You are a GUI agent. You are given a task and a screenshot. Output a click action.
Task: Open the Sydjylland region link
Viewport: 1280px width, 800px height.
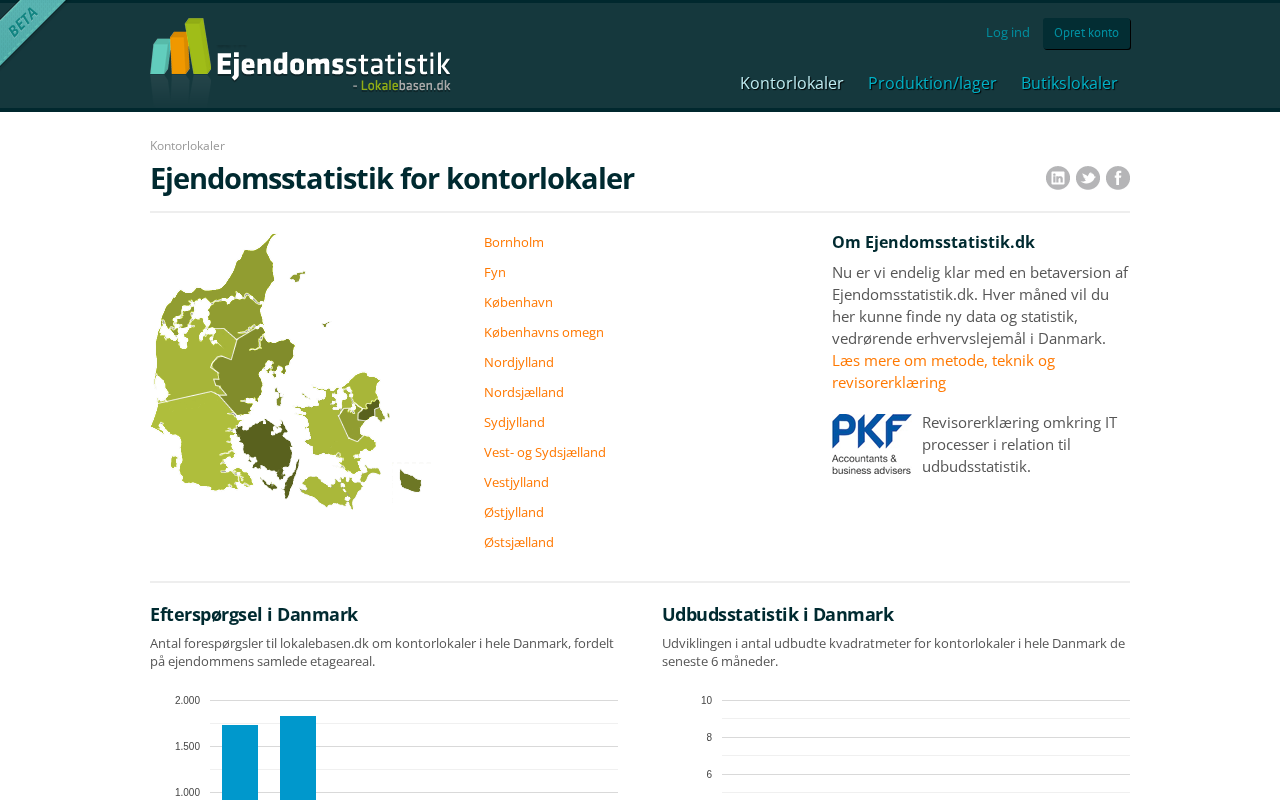point(514,422)
